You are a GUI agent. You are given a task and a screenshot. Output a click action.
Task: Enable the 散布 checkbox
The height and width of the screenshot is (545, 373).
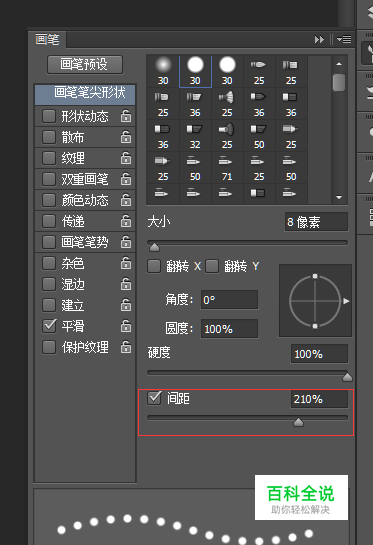(x=49, y=137)
